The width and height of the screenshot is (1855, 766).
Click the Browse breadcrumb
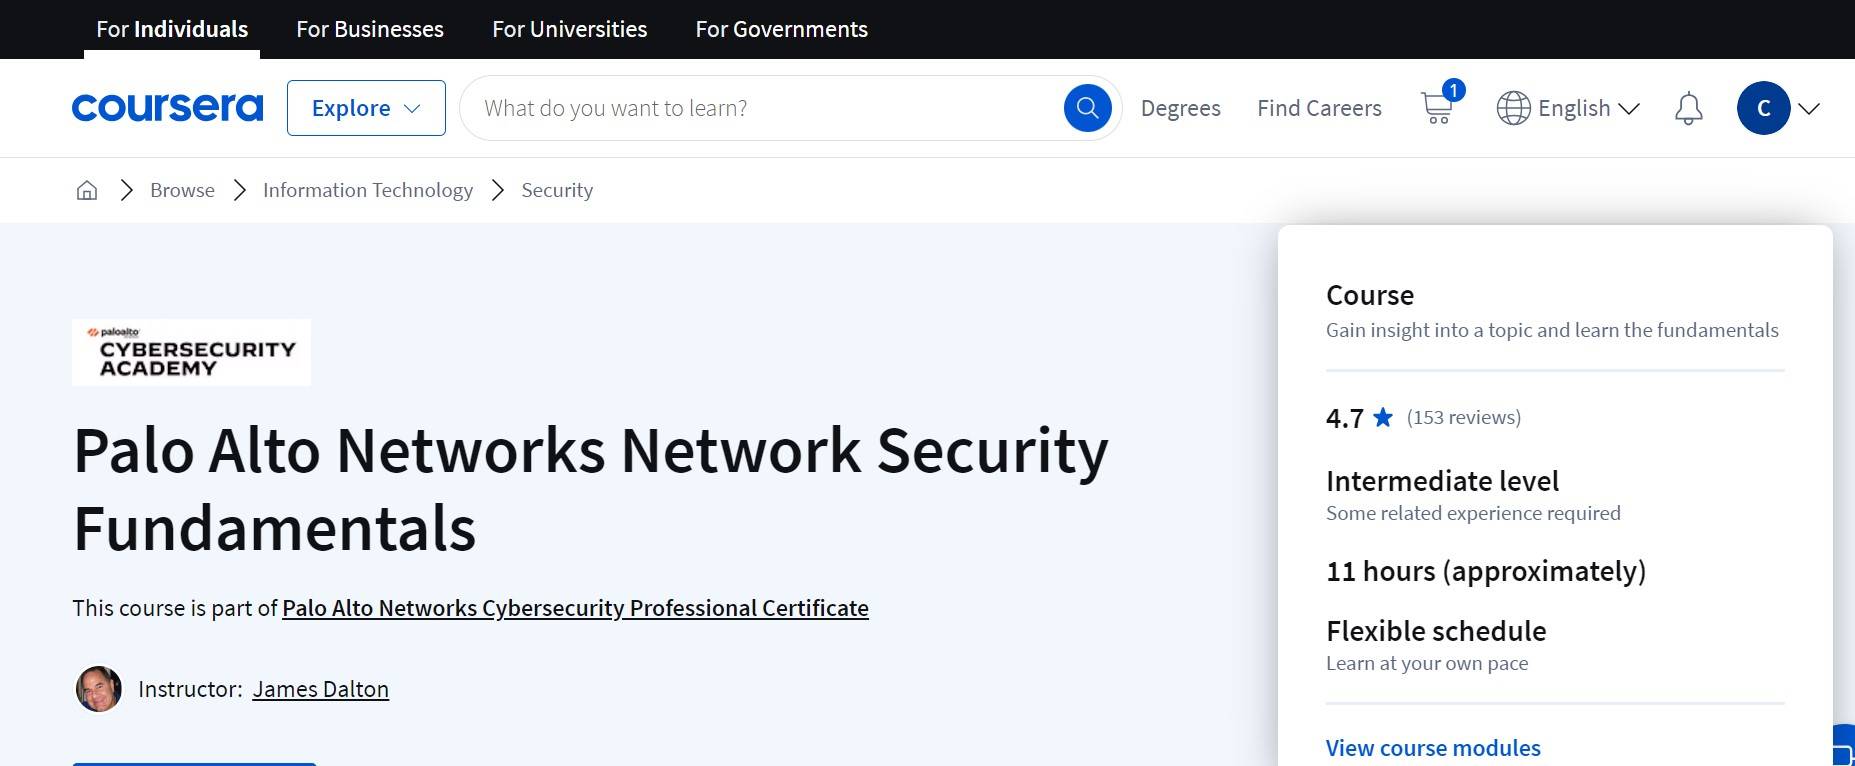point(182,190)
